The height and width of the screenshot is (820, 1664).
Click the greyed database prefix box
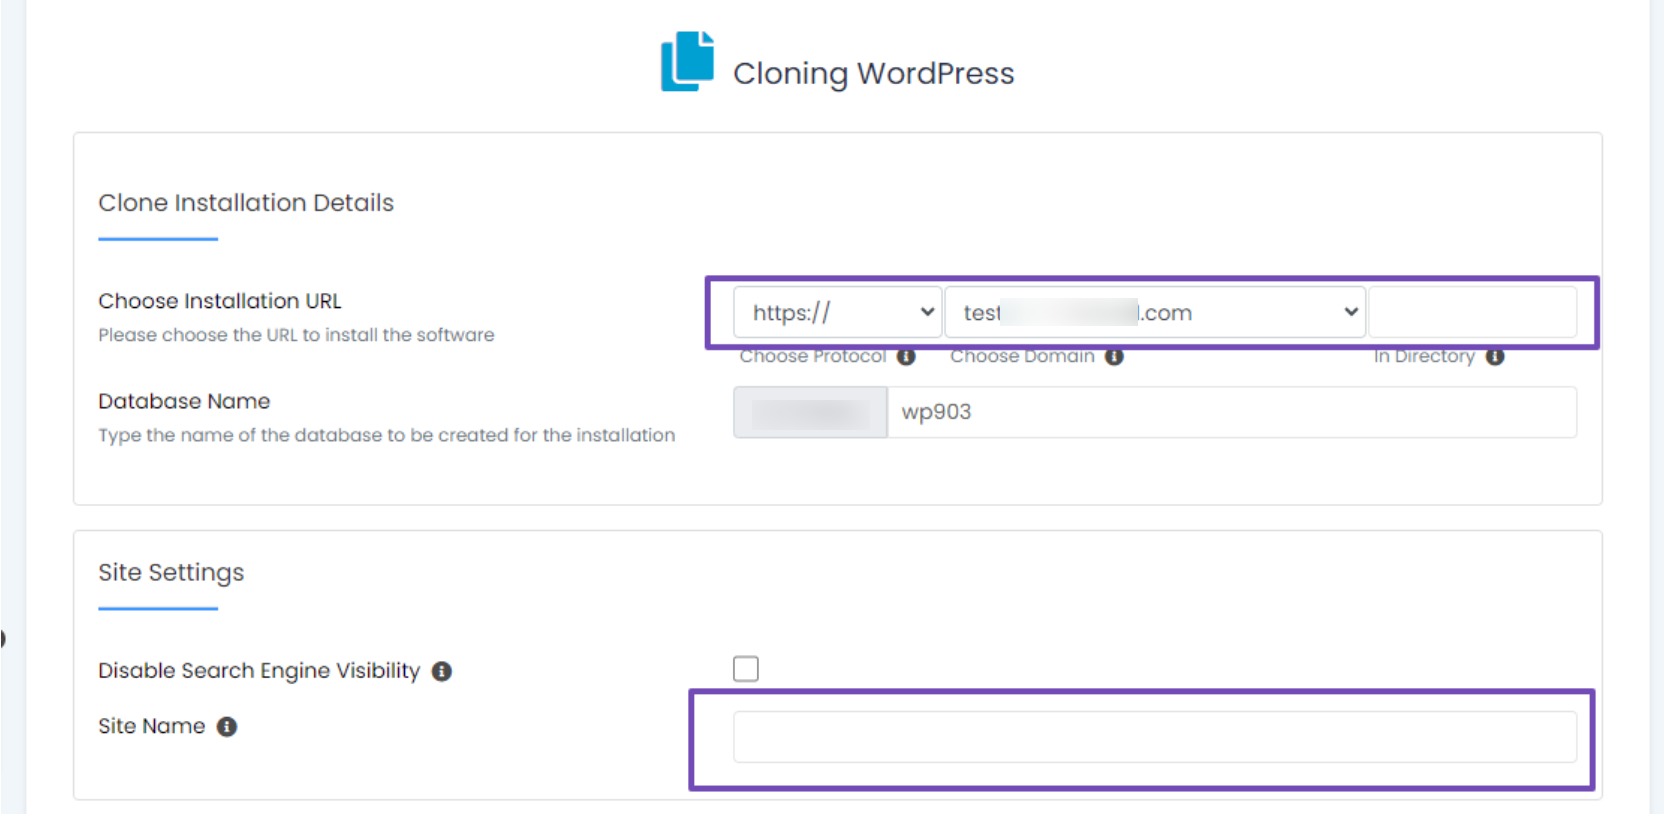click(x=810, y=412)
